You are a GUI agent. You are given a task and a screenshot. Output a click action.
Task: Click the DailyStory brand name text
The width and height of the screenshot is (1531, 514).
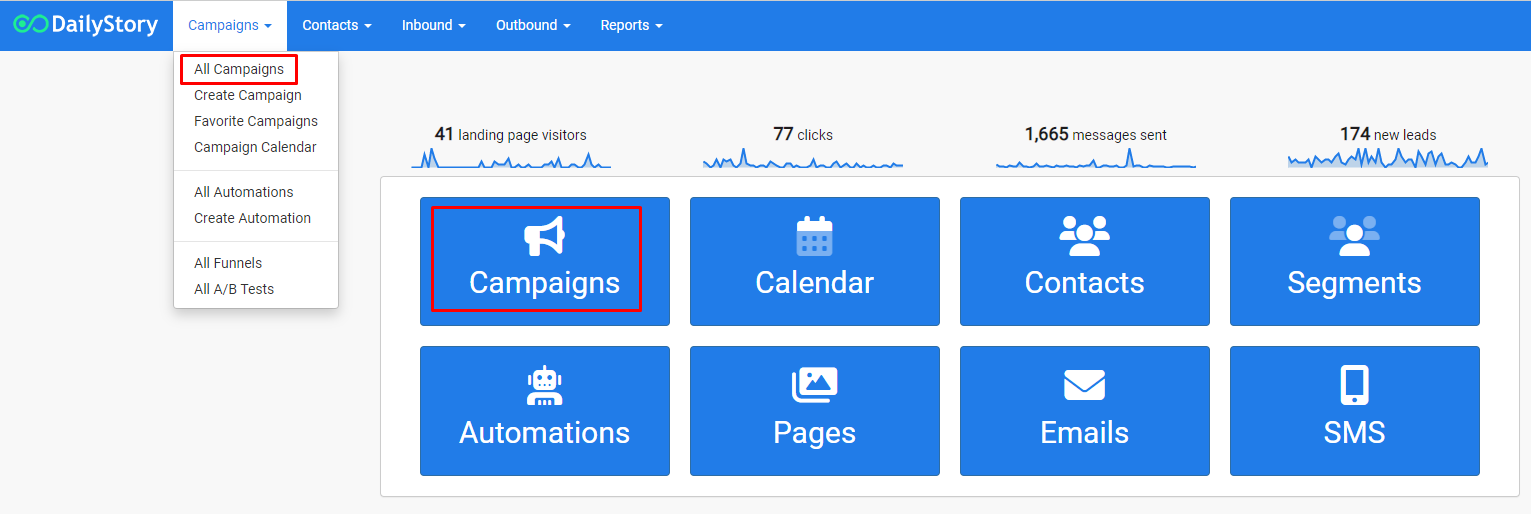click(104, 24)
